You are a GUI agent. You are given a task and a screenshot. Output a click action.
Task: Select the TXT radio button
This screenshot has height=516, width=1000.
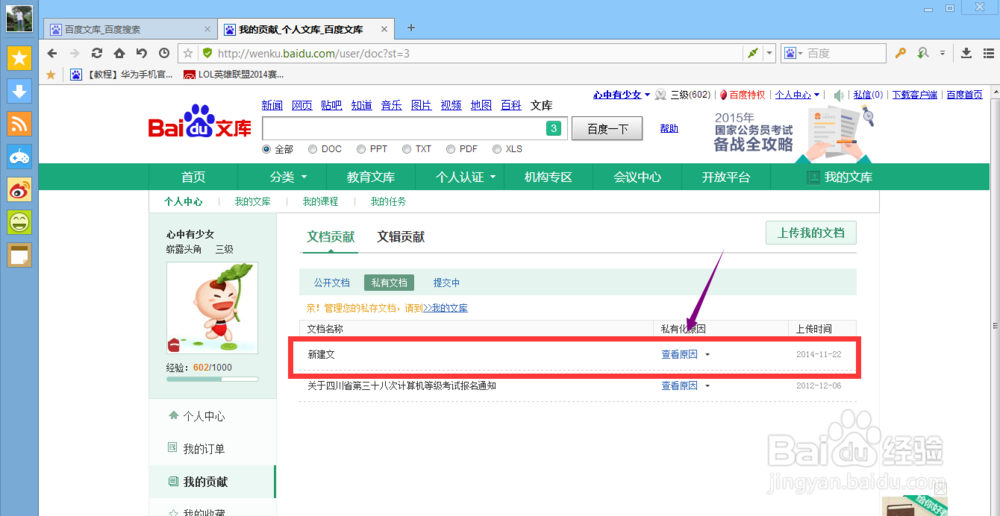[406, 149]
